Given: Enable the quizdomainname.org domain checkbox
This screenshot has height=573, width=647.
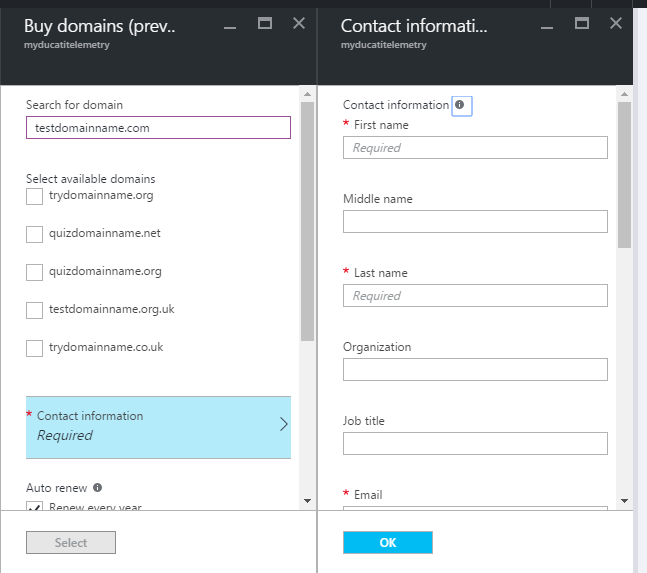Looking at the screenshot, I should pos(35,272).
